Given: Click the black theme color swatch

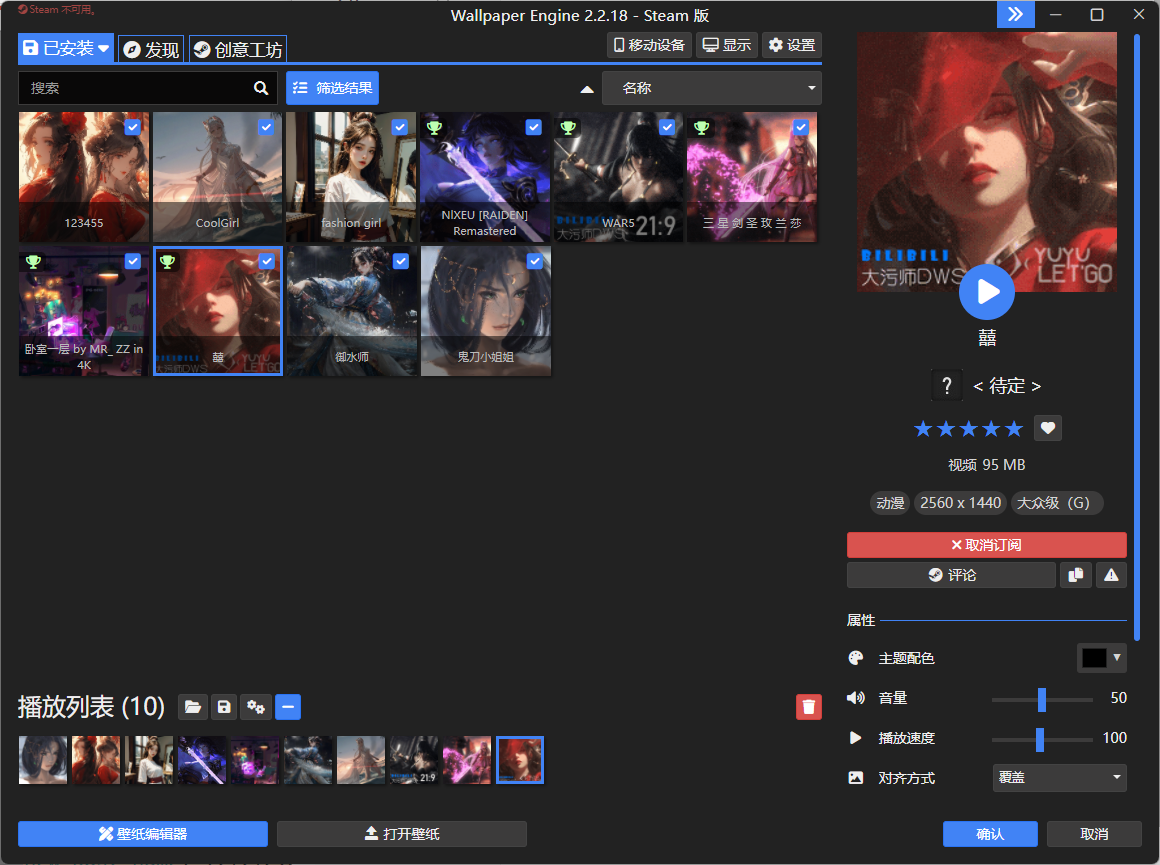Looking at the screenshot, I should [x=1094, y=658].
